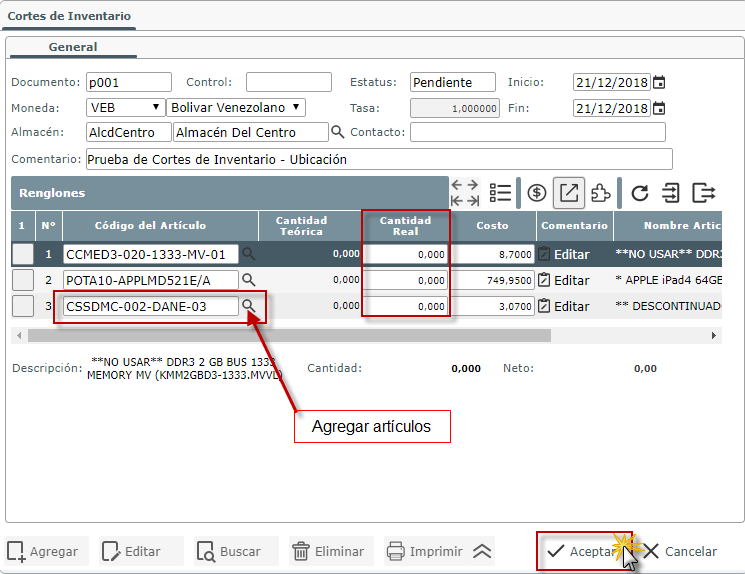Image resolution: width=745 pixels, height=574 pixels.
Task: Click the Comentario text field
Action: click(378, 159)
